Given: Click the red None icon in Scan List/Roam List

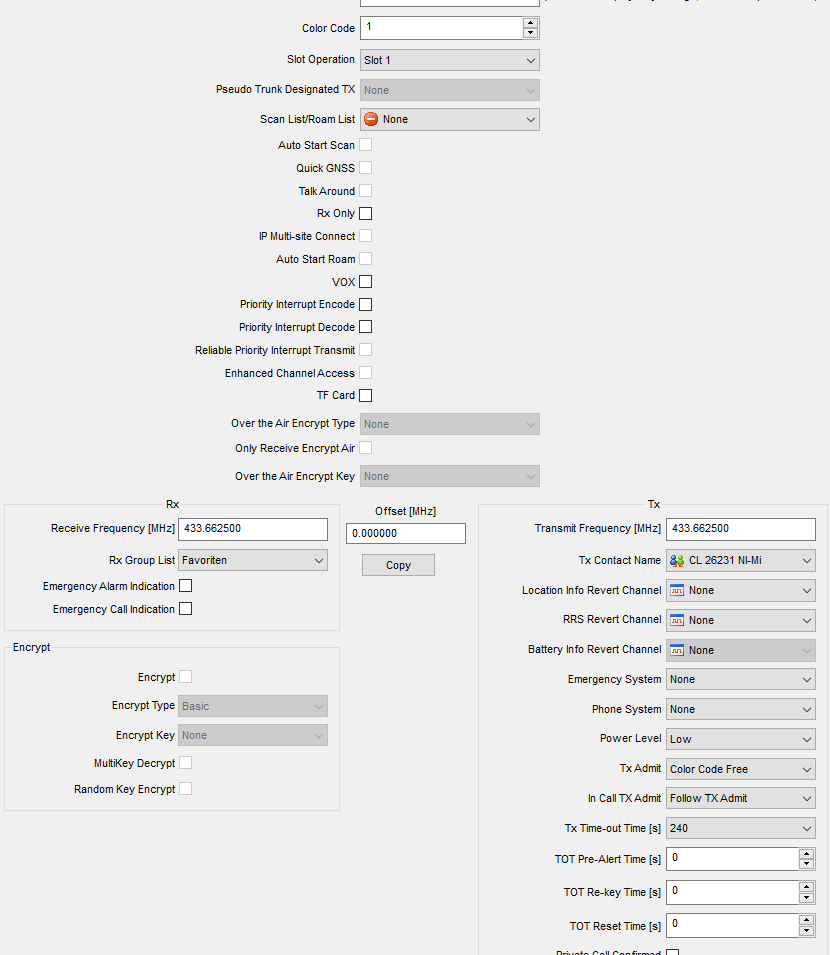Looking at the screenshot, I should [x=371, y=119].
